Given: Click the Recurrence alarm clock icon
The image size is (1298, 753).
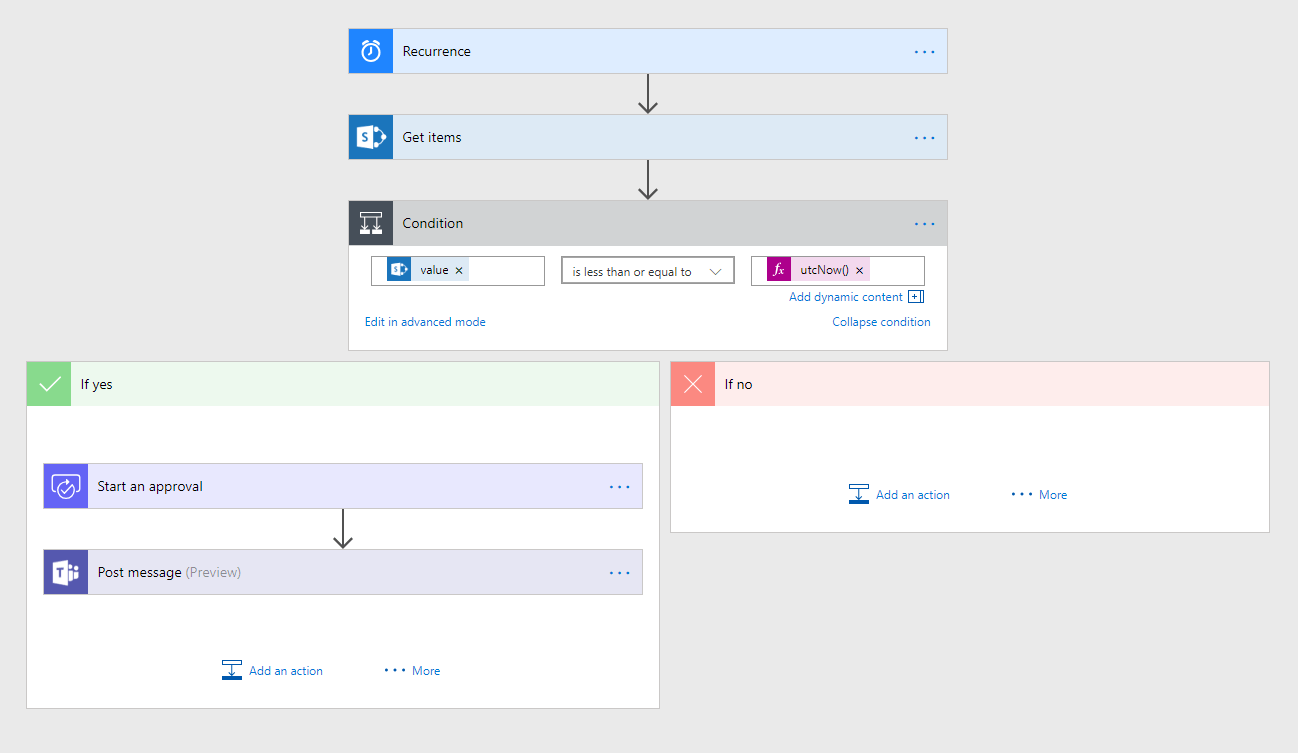Looking at the screenshot, I should point(371,51).
